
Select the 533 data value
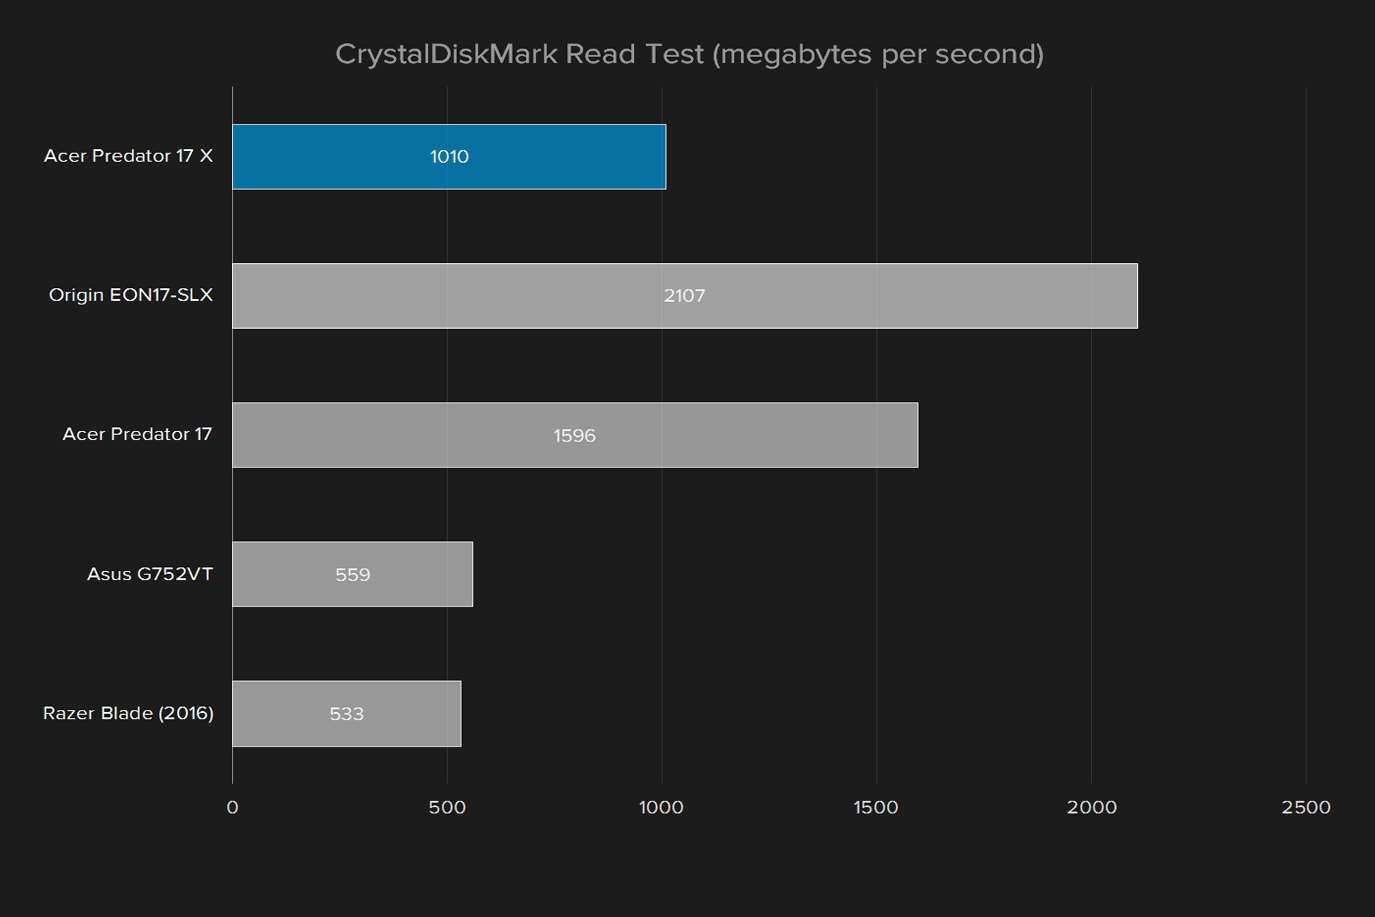[347, 714]
